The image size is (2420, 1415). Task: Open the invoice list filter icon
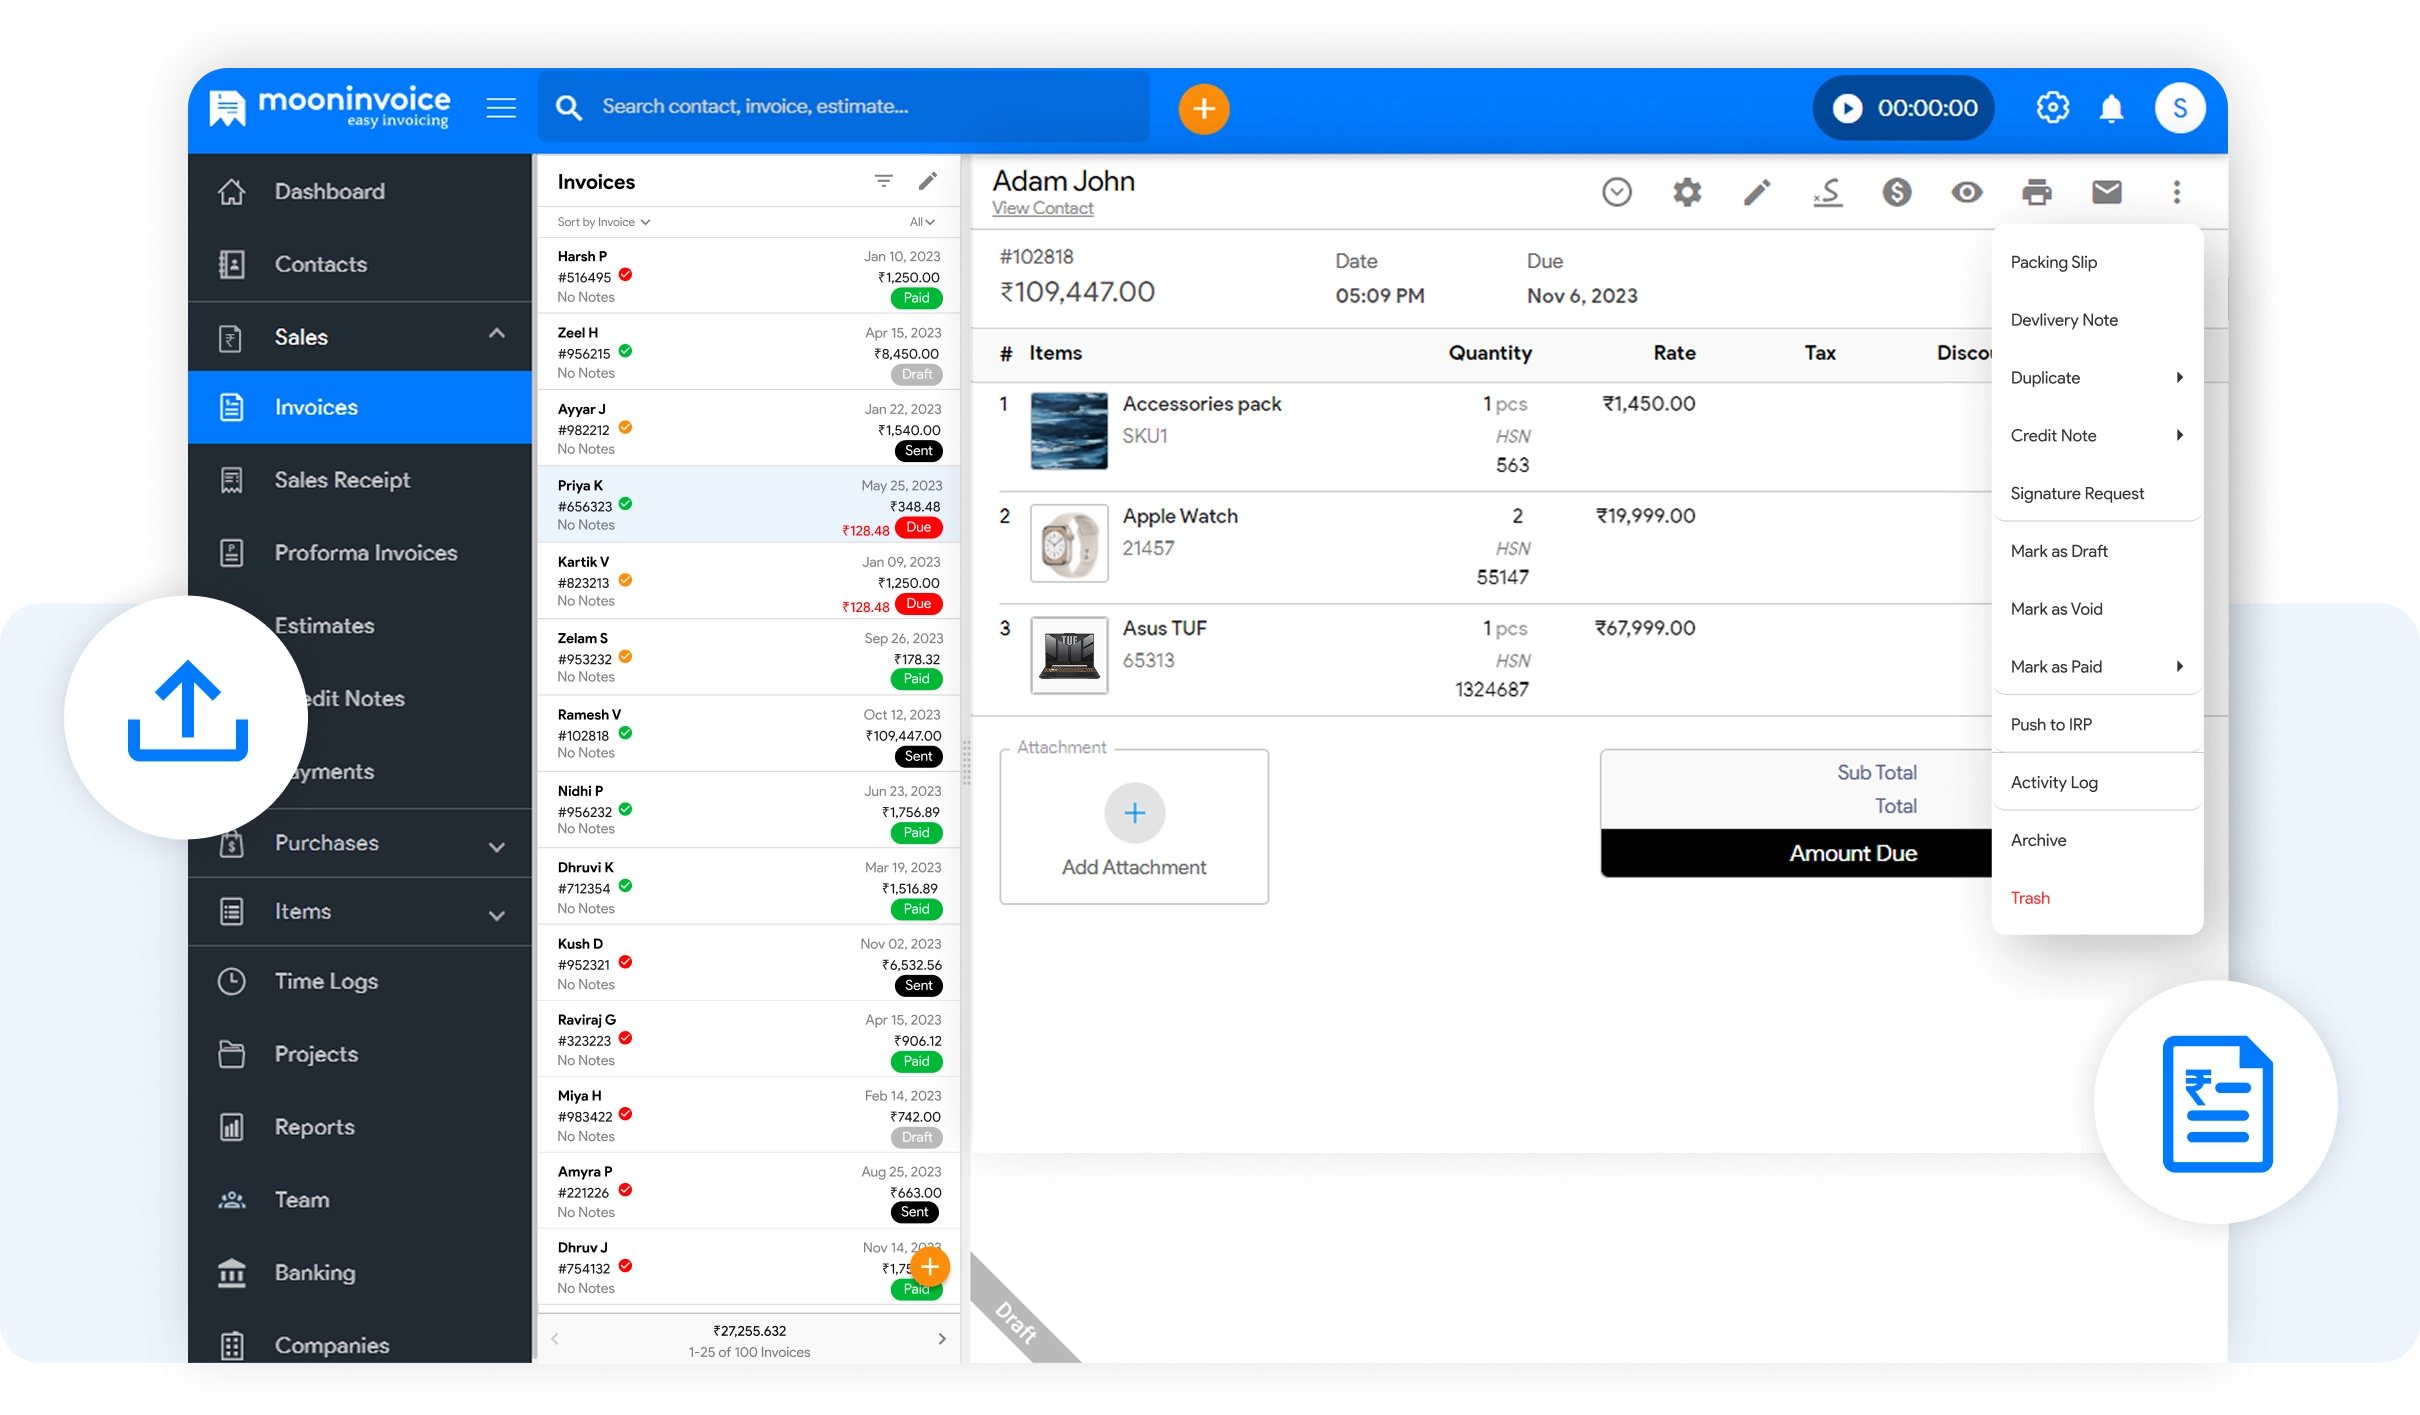pos(883,181)
